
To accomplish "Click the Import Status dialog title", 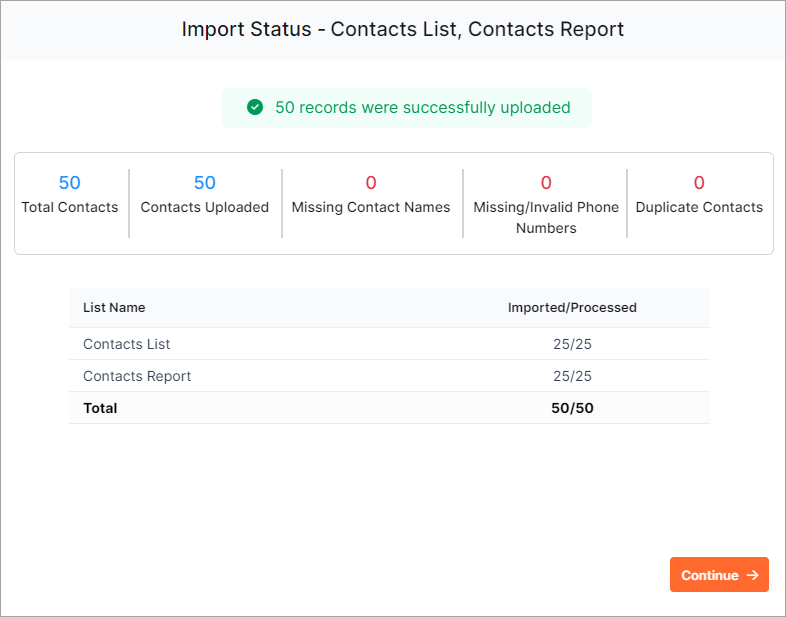I will click(x=403, y=29).
